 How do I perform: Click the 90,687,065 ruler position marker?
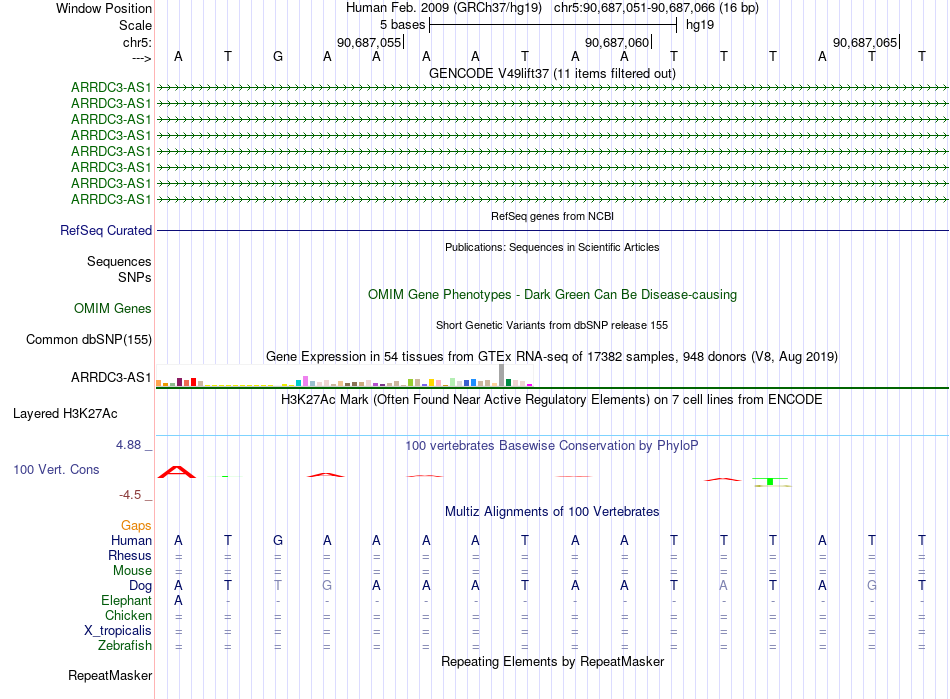[865, 42]
